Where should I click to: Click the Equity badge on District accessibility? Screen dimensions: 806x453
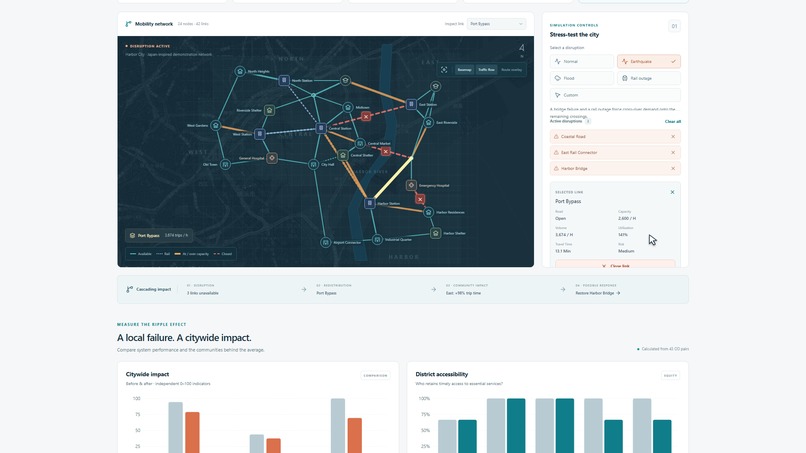[670, 375]
